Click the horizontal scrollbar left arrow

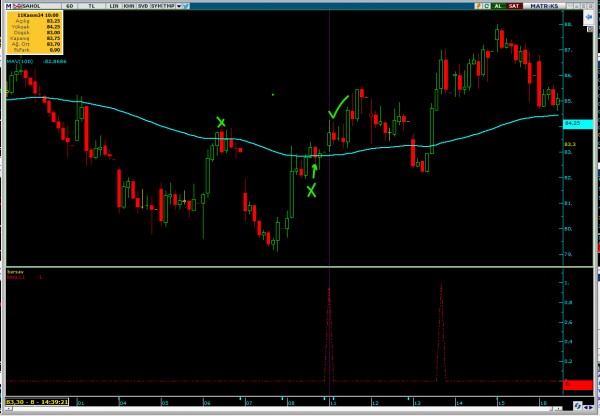point(8,409)
